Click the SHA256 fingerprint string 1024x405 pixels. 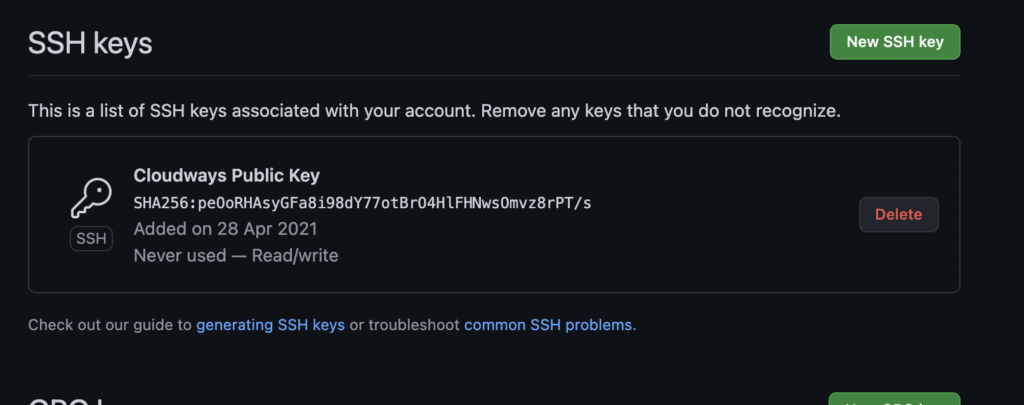(362, 203)
